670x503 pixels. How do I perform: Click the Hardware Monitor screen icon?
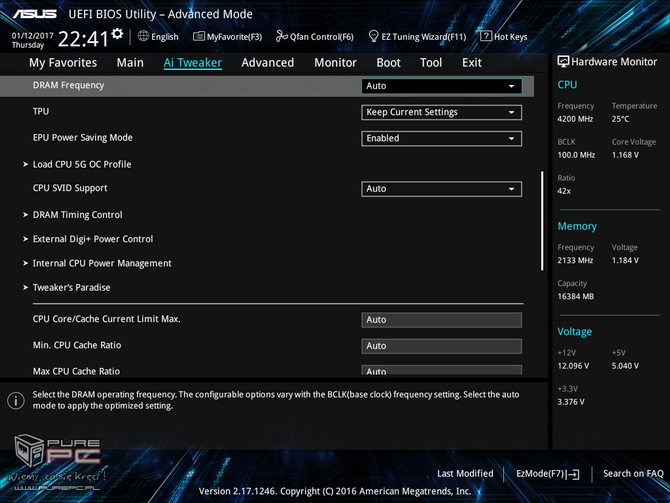pos(563,62)
